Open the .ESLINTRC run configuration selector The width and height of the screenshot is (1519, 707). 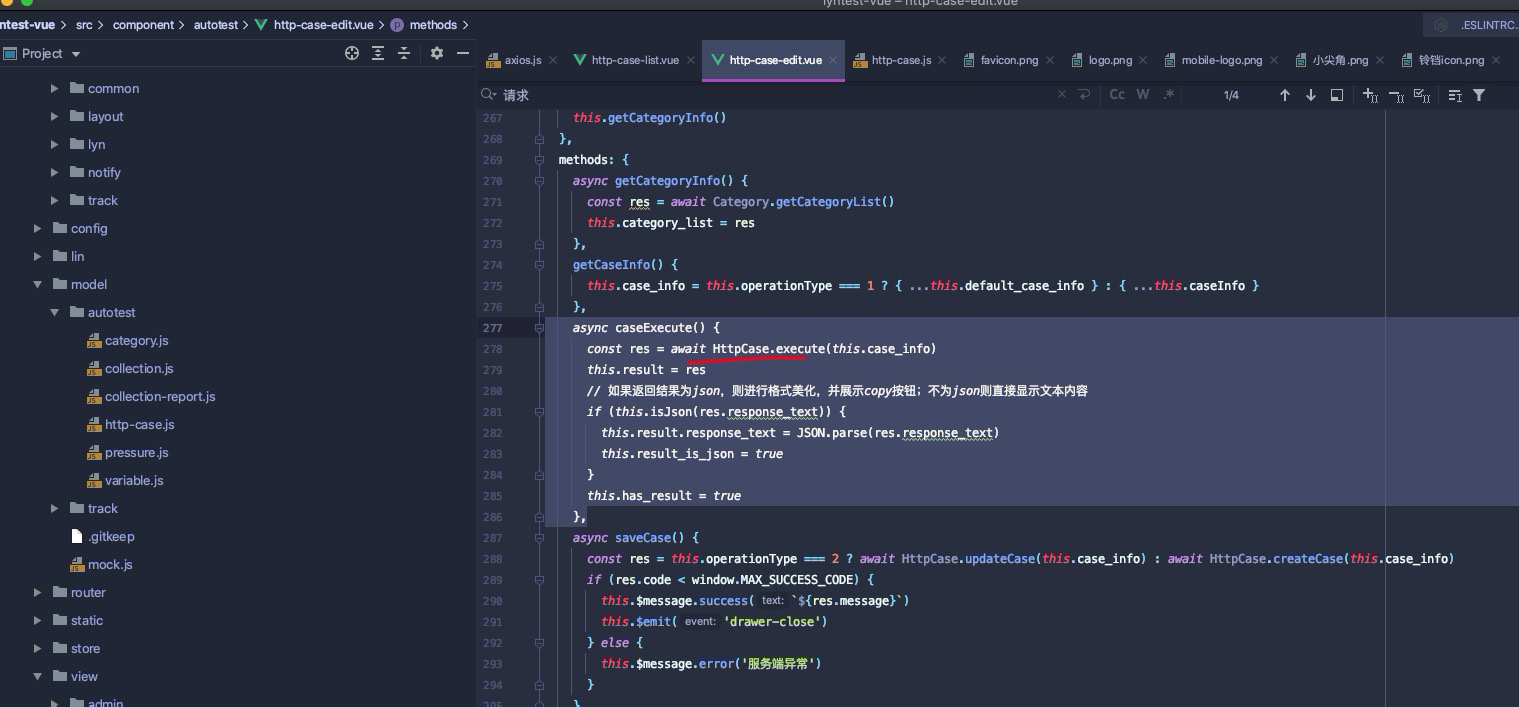click(x=1474, y=25)
